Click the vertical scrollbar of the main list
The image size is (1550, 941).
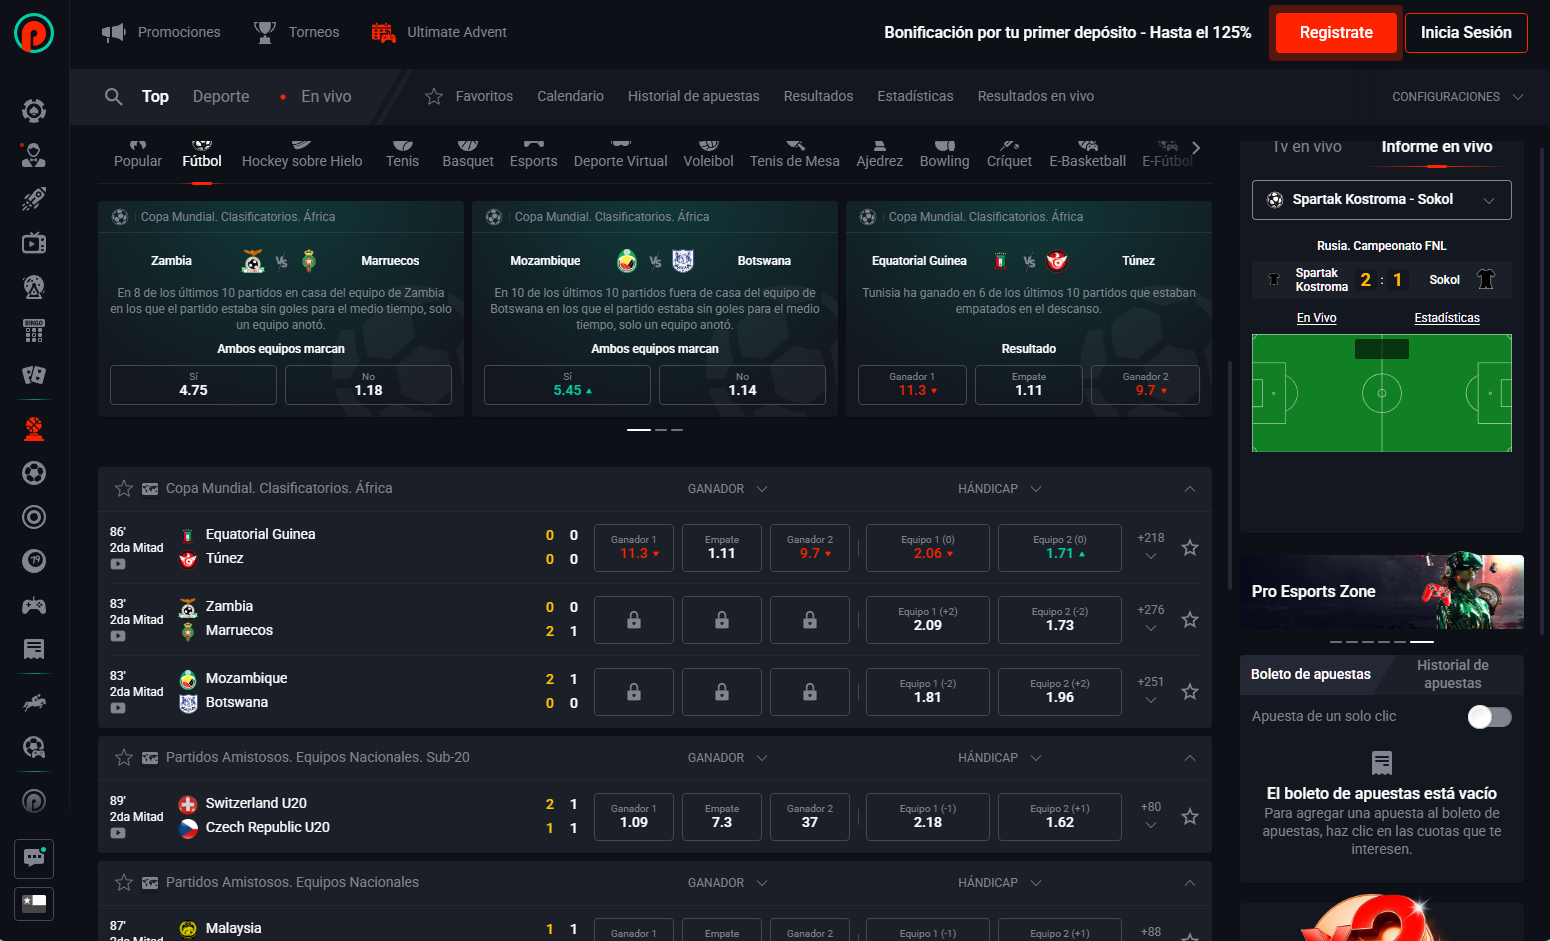pyautogui.click(x=1230, y=475)
